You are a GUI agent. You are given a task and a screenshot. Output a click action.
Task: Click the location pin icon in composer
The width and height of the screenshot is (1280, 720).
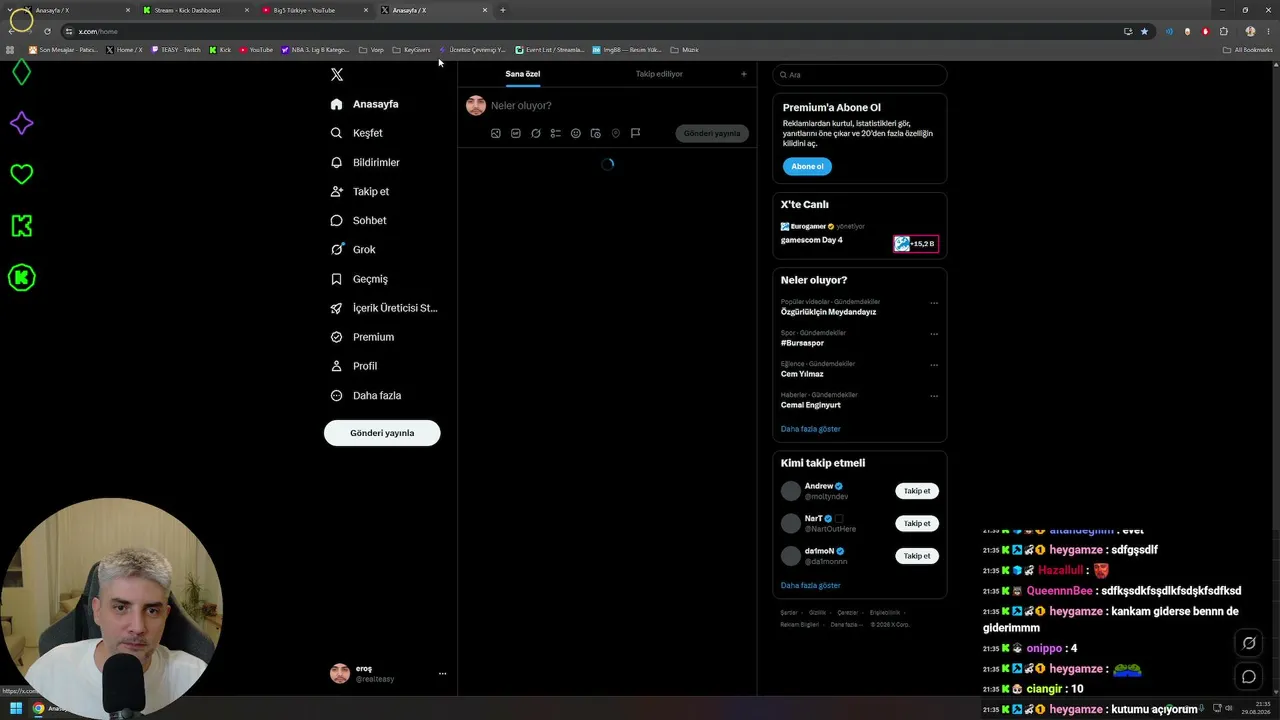615,133
